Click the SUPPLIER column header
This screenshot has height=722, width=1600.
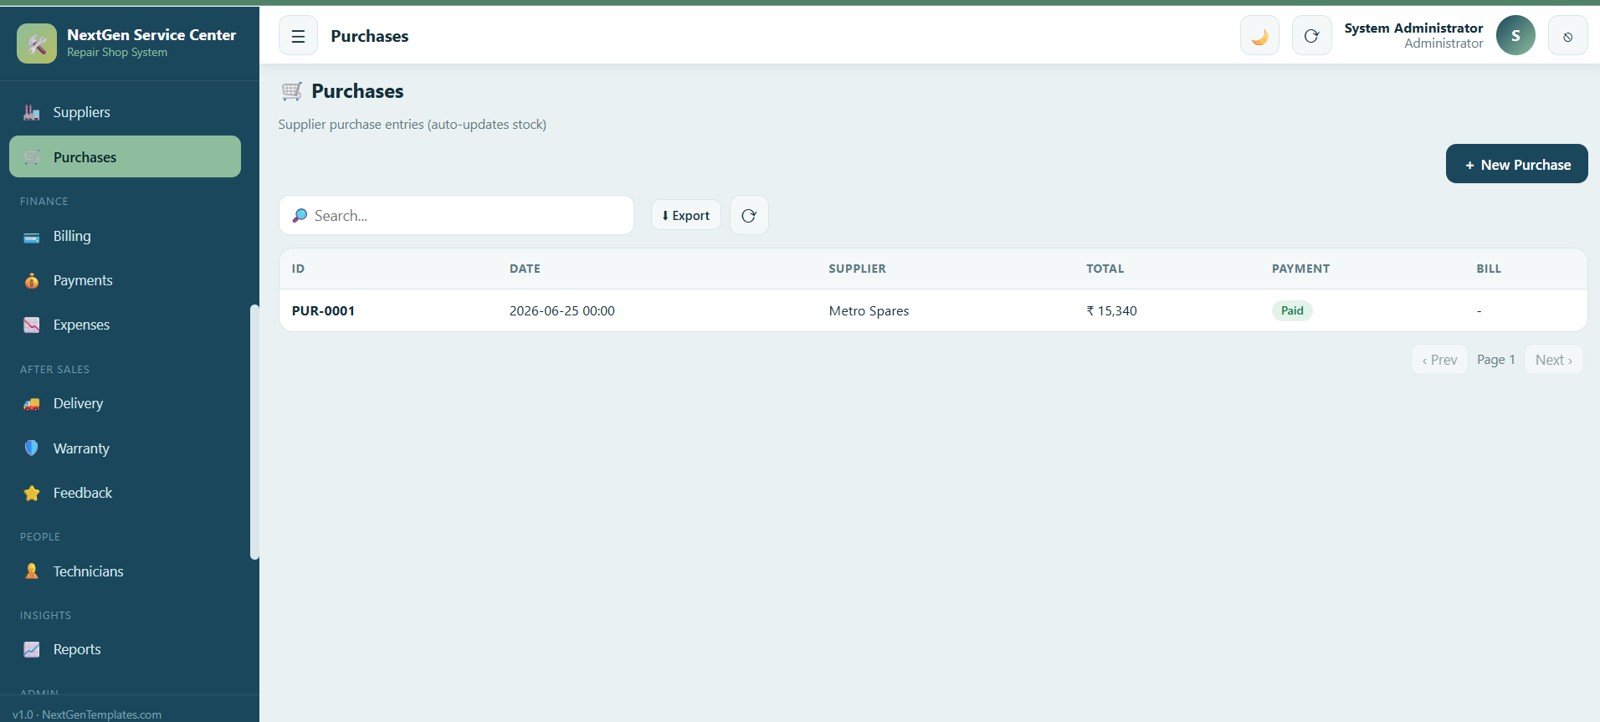pyautogui.click(x=857, y=269)
